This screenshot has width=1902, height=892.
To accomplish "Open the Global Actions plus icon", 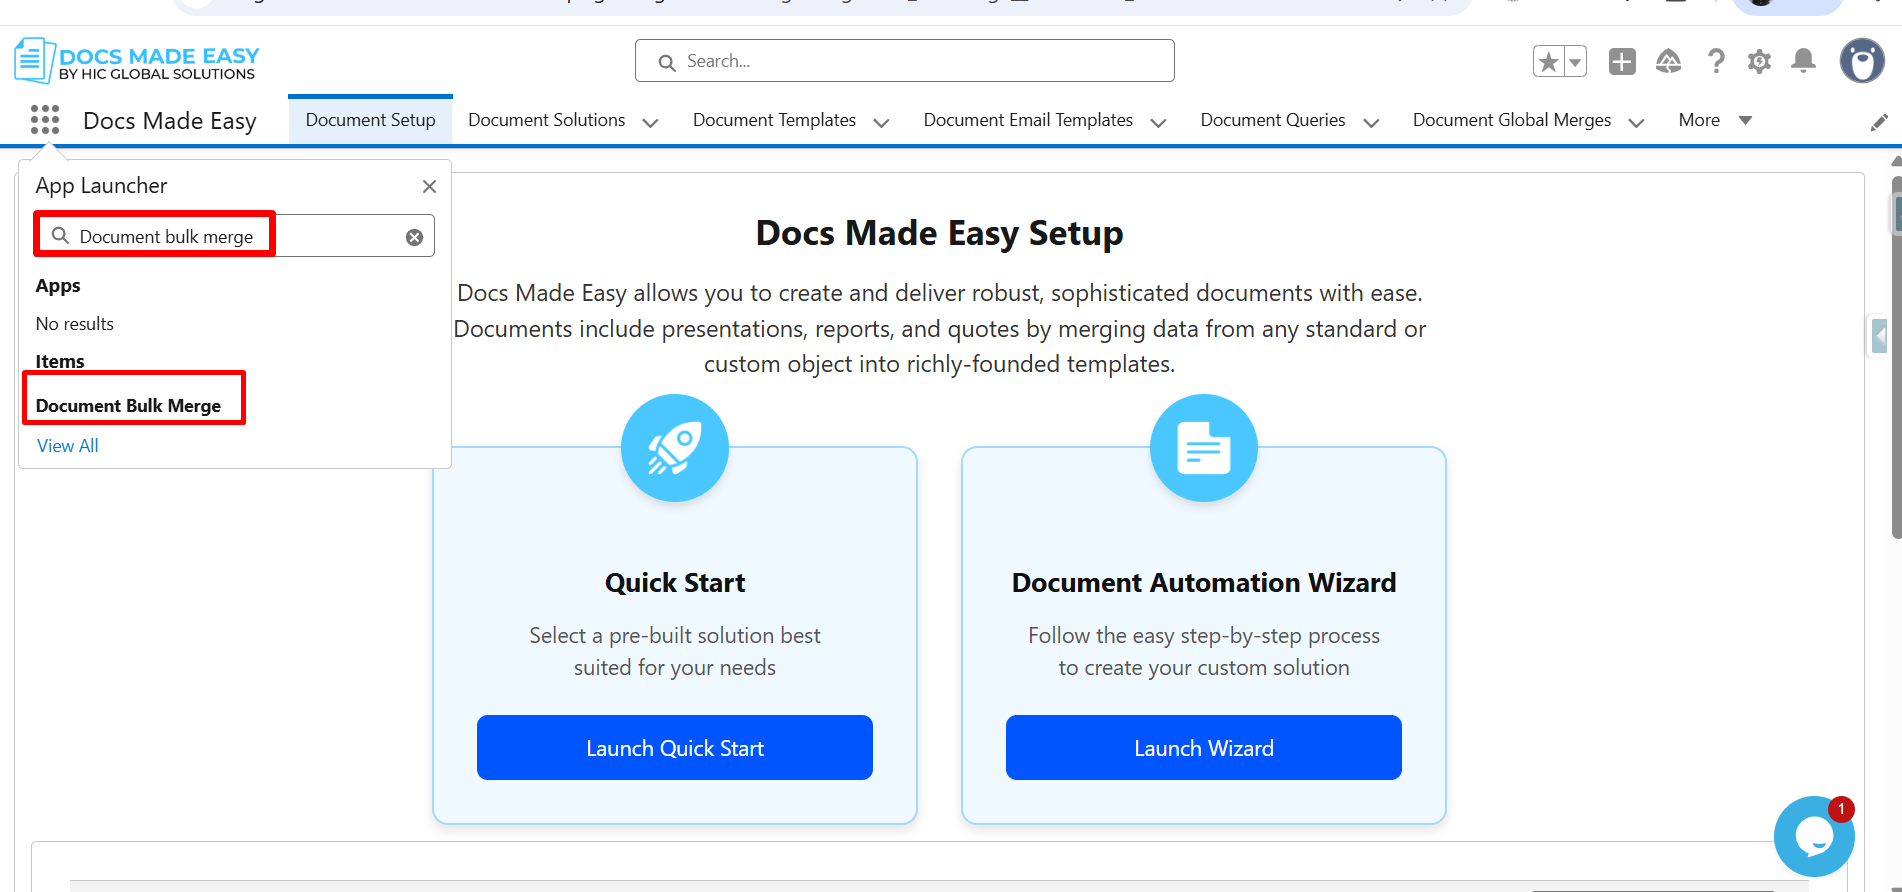I will click(x=1621, y=62).
